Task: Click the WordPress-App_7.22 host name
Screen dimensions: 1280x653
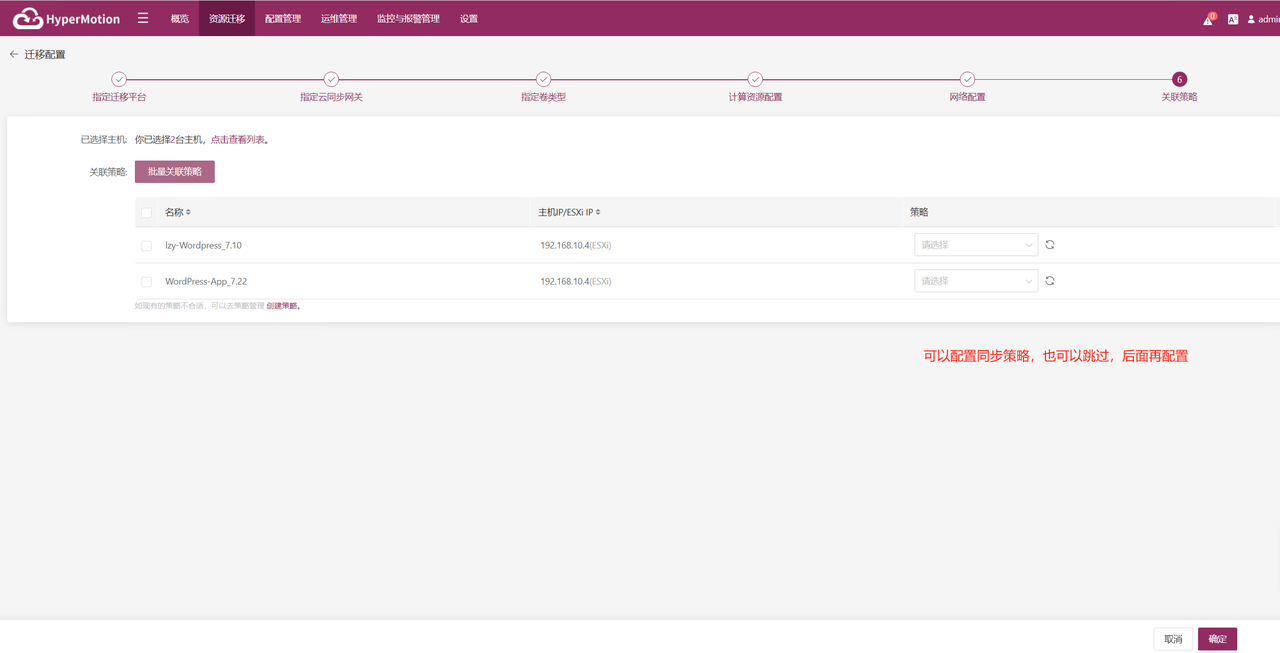Action: coord(206,281)
